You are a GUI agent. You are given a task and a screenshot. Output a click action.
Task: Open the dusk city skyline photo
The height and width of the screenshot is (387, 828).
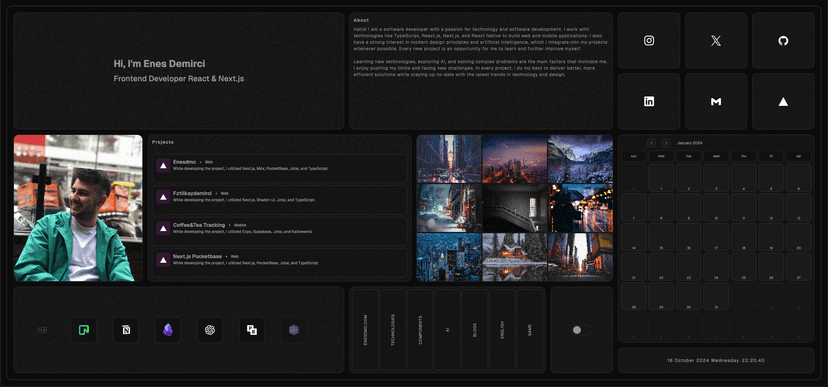coord(515,159)
